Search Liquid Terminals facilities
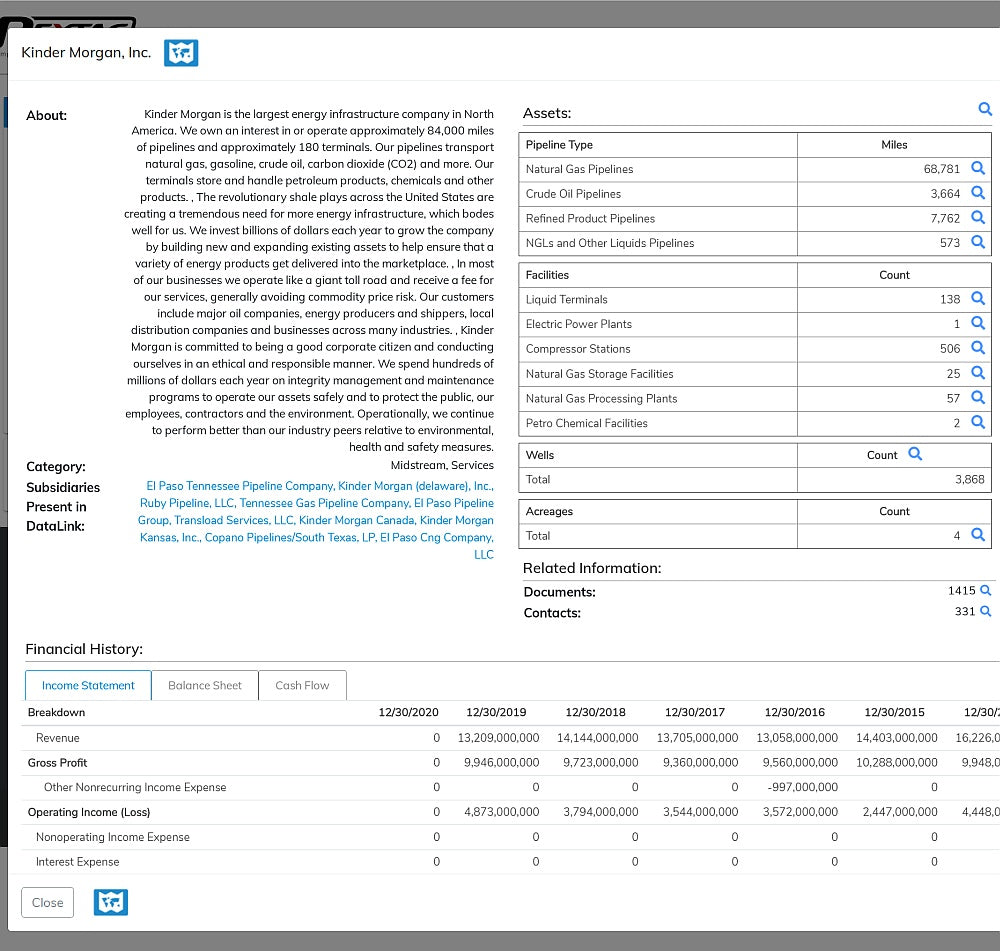The width and height of the screenshot is (1000, 951). tap(978, 299)
